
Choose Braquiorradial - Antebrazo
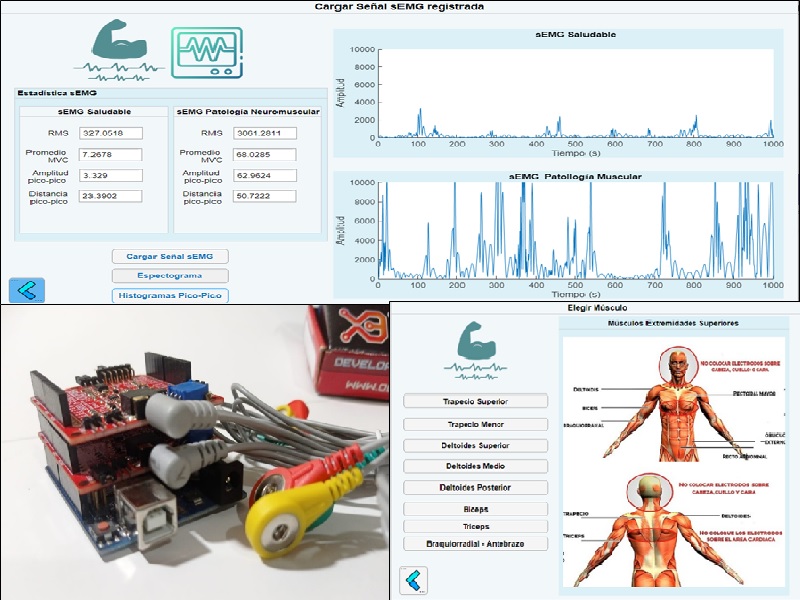click(476, 543)
